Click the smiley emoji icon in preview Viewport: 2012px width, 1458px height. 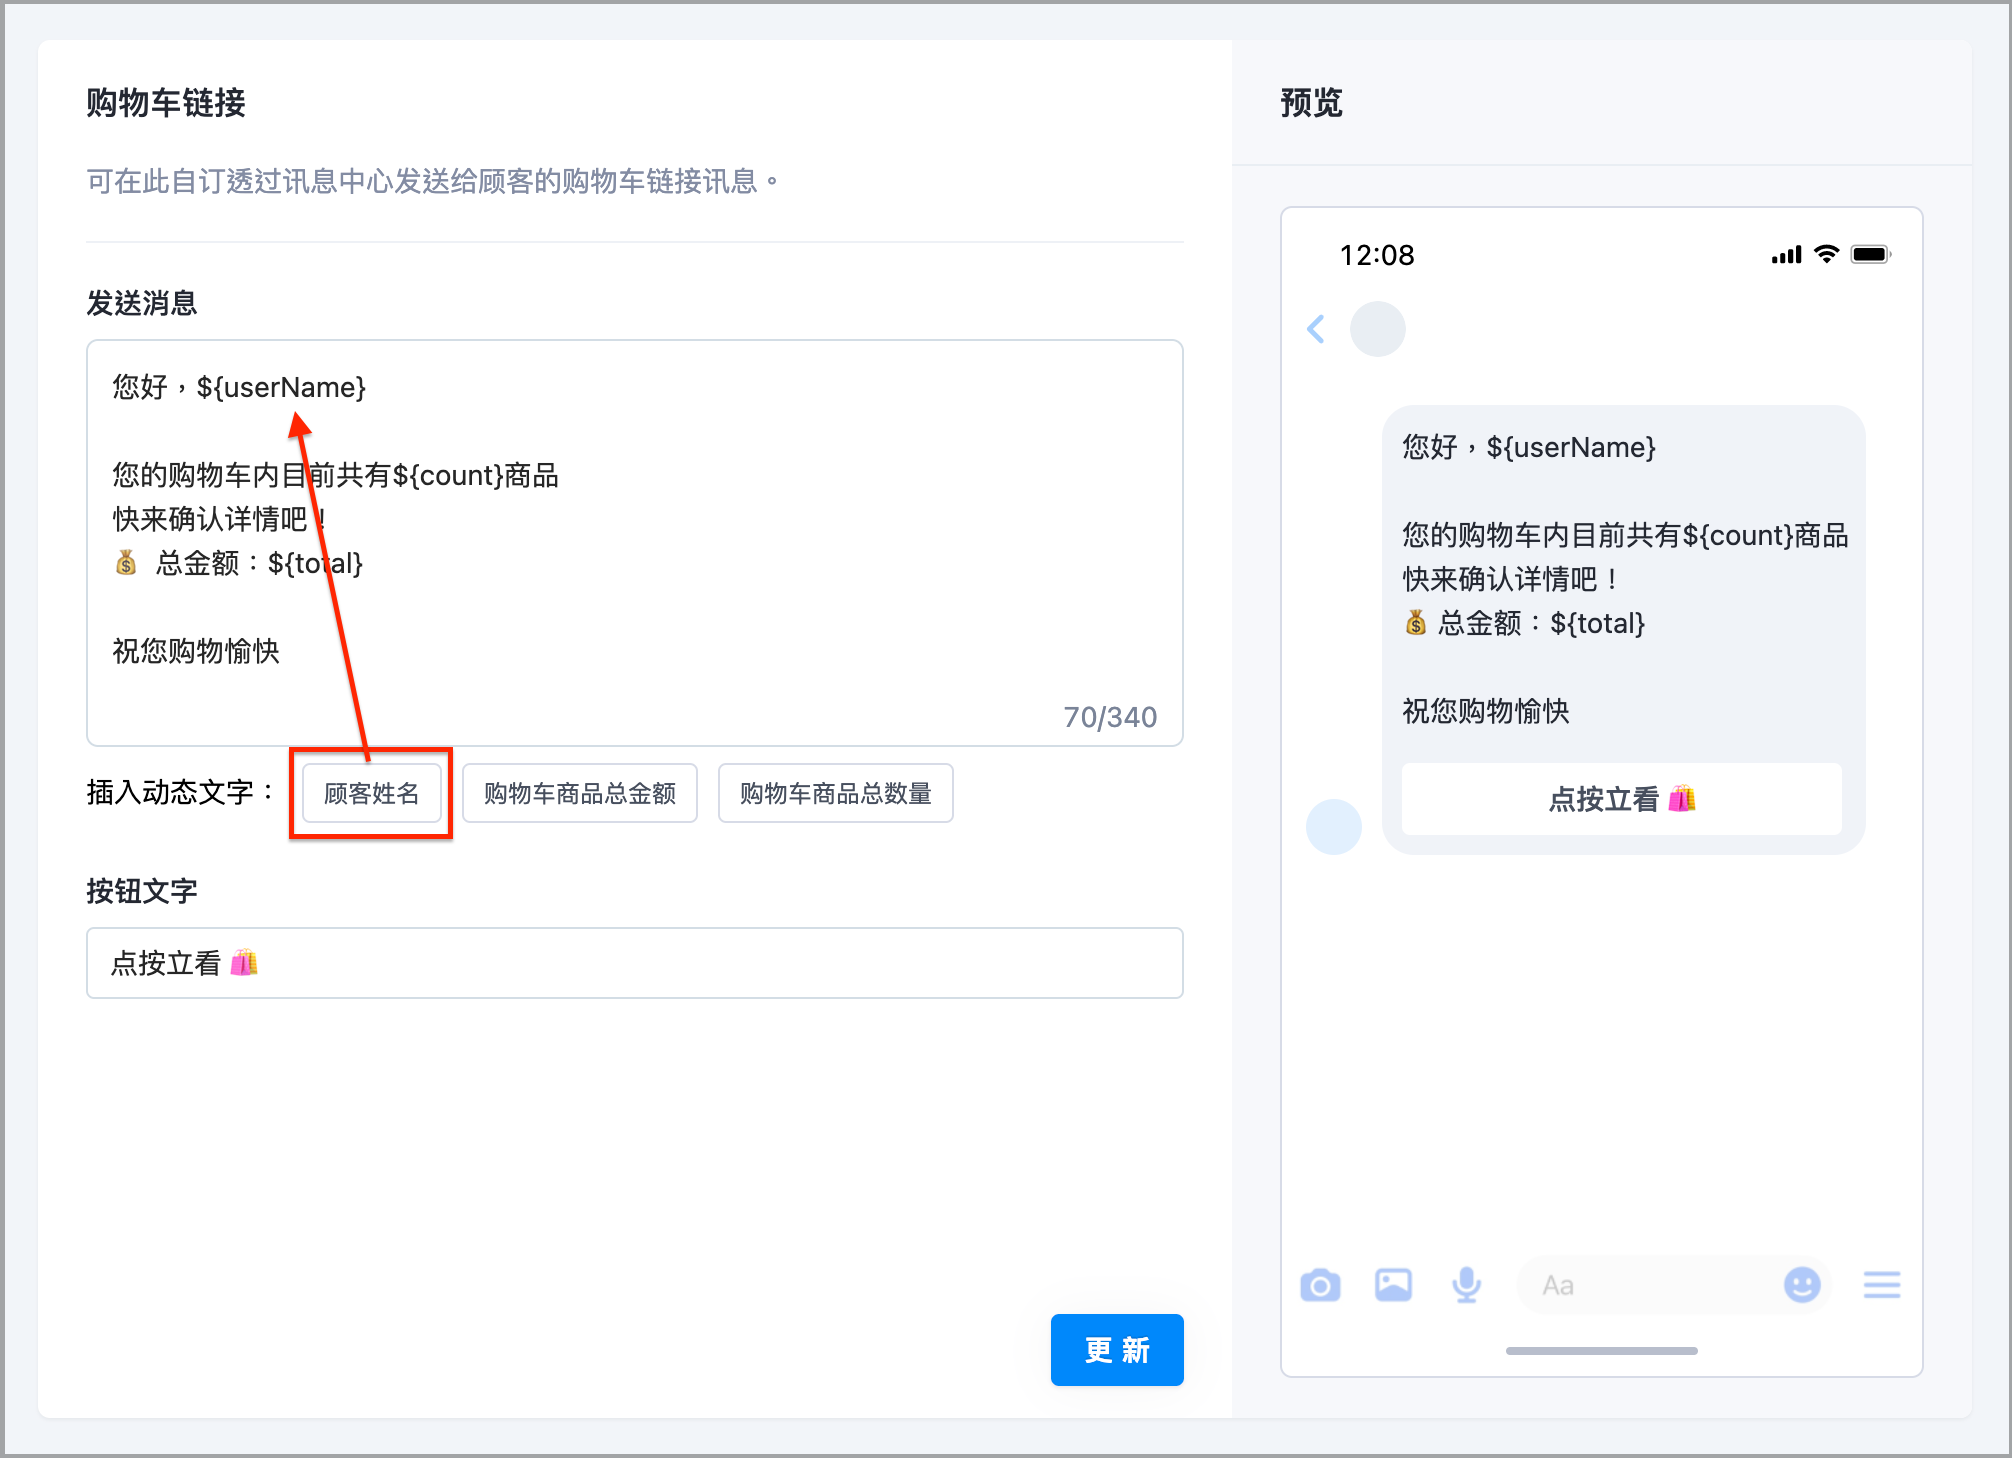tap(1802, 1285)
